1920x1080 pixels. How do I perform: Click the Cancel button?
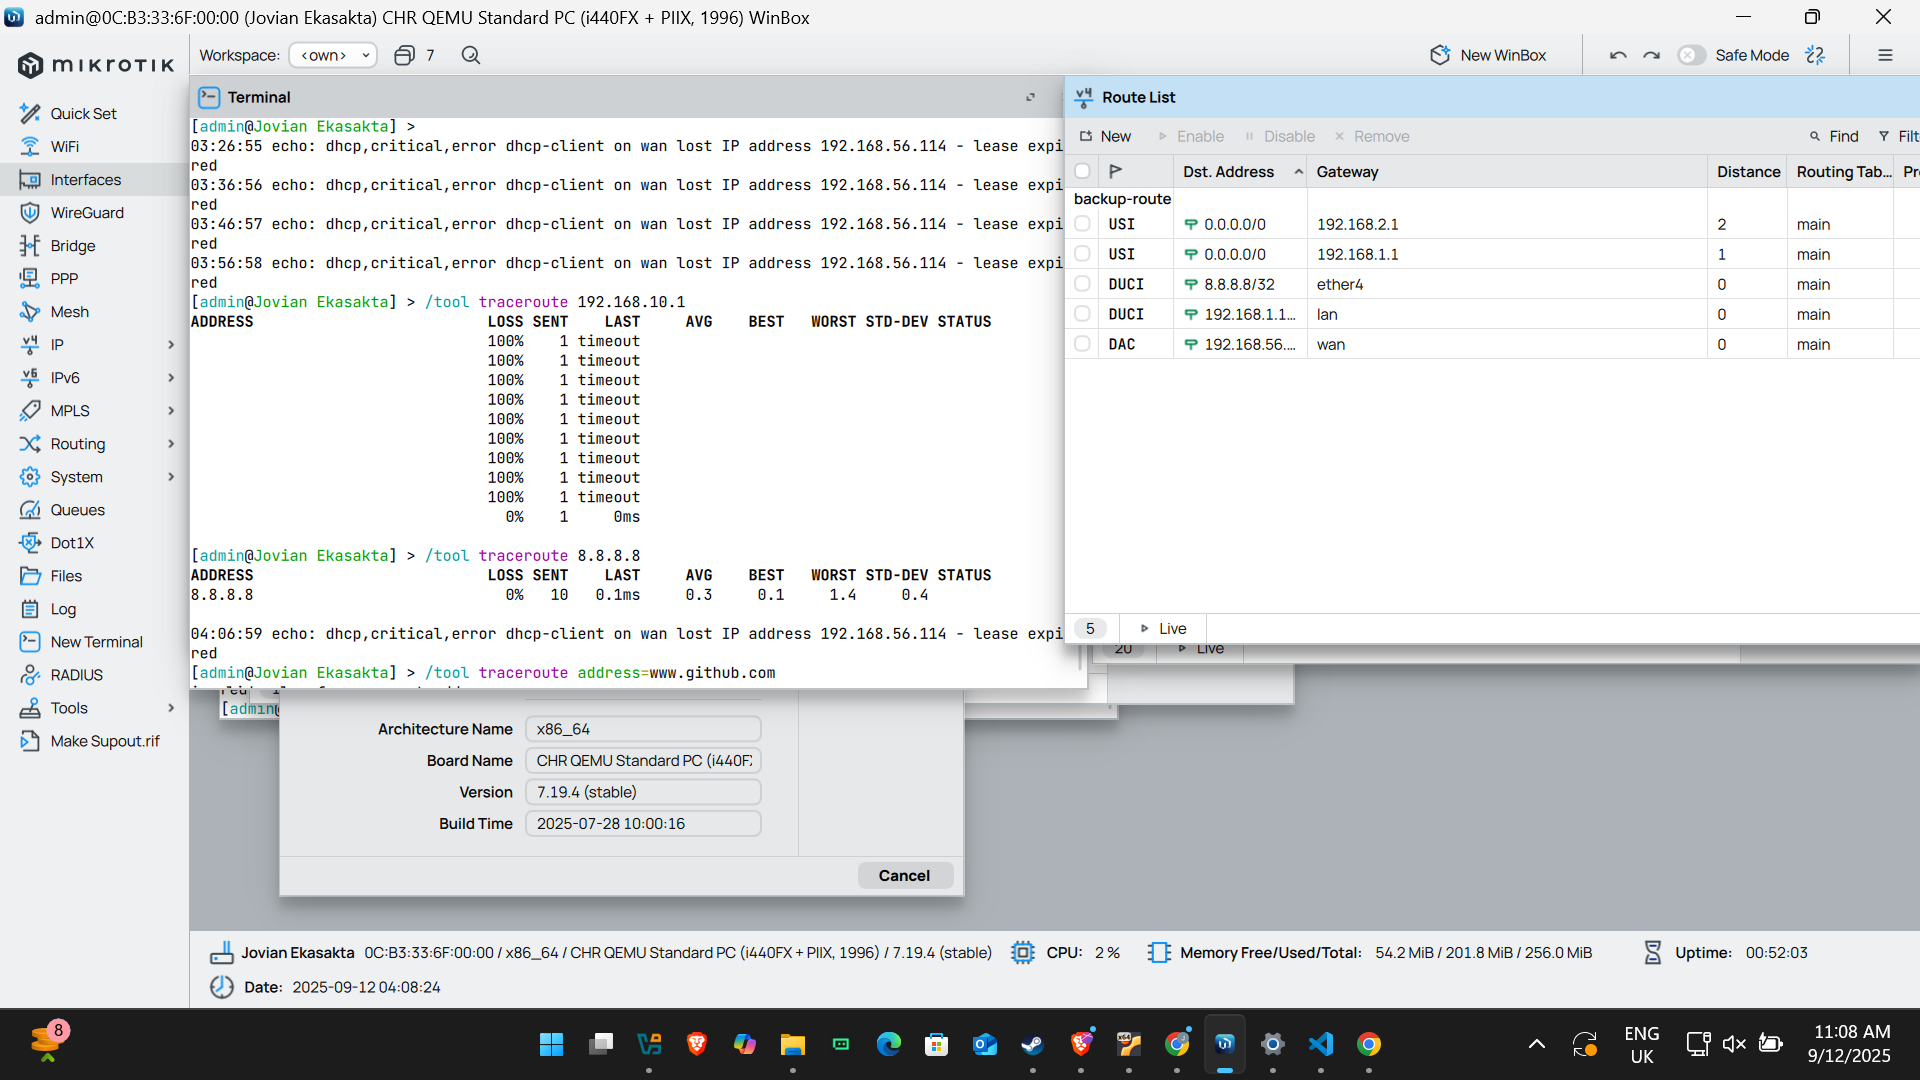(x=905, y=875)
